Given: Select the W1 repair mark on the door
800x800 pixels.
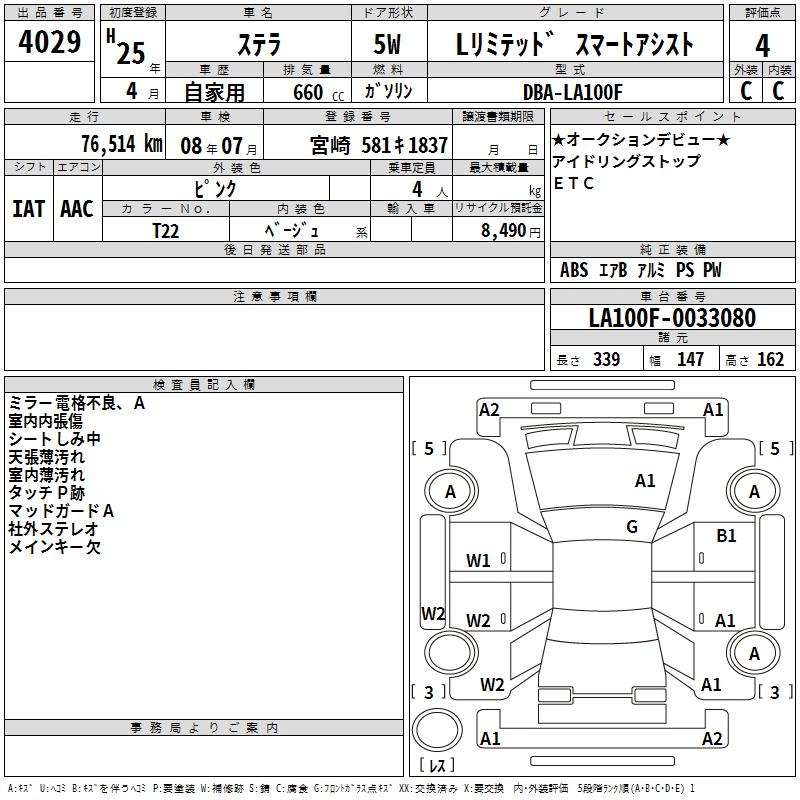Looking at the screenshot, I should point(478,561).
